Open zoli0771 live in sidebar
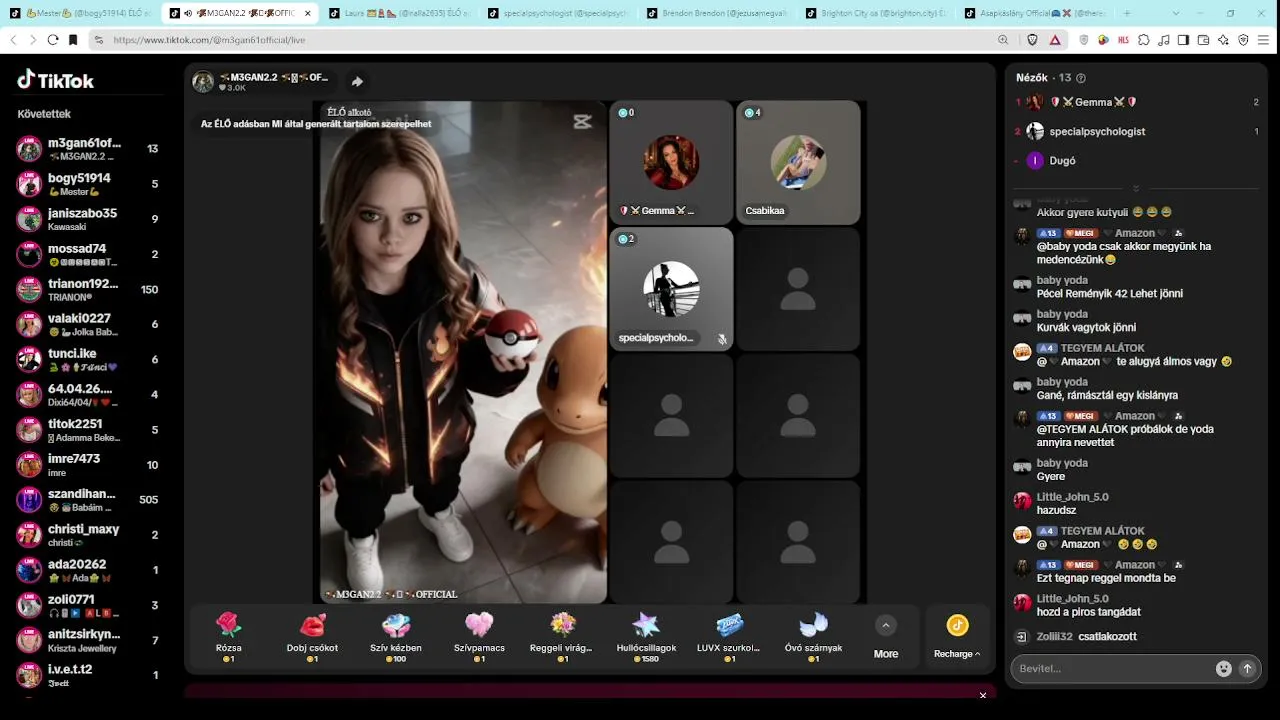The height and width of the screenshot is (720, 1280). 89,605
